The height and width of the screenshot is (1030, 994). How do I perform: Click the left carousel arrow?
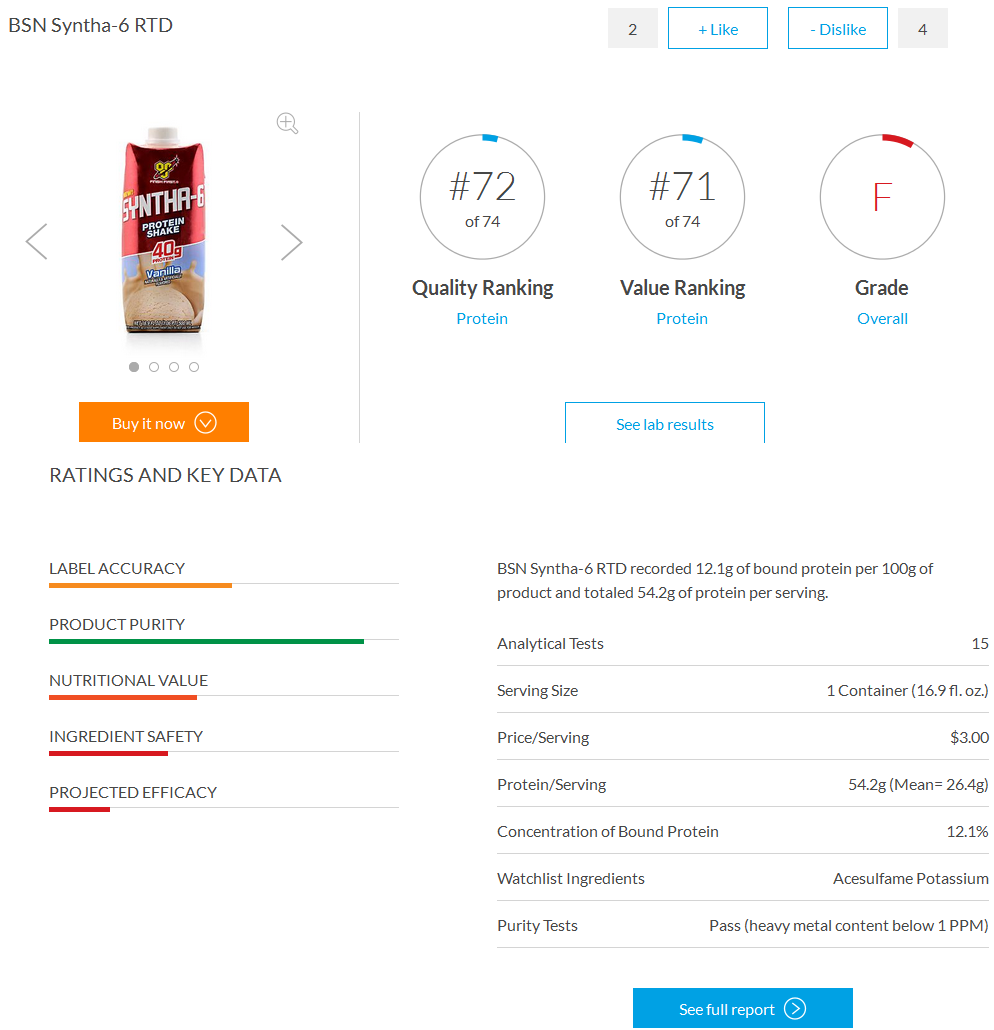point(37,241)
